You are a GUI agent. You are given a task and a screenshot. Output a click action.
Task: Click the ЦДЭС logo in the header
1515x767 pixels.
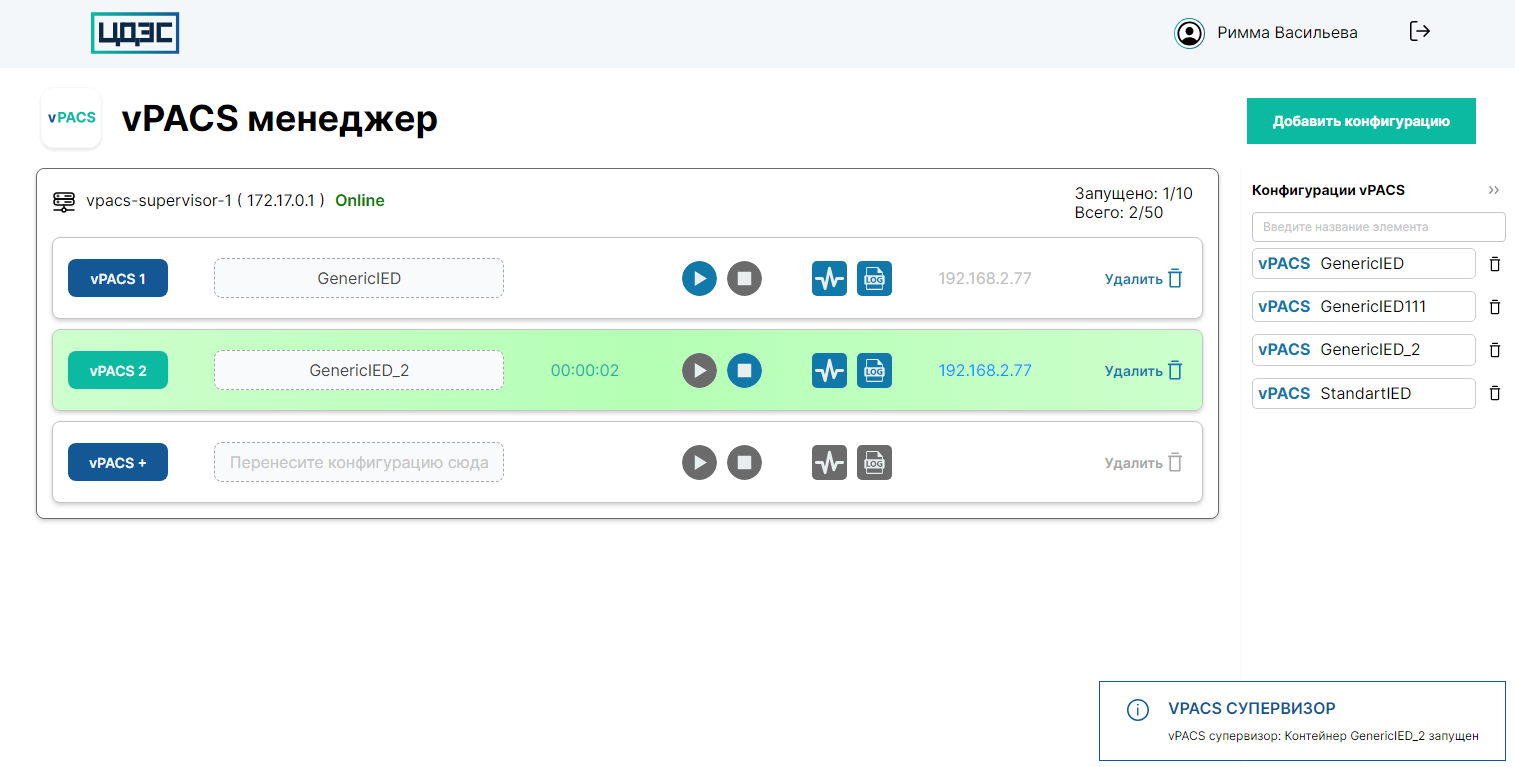(x=135, y=33)
